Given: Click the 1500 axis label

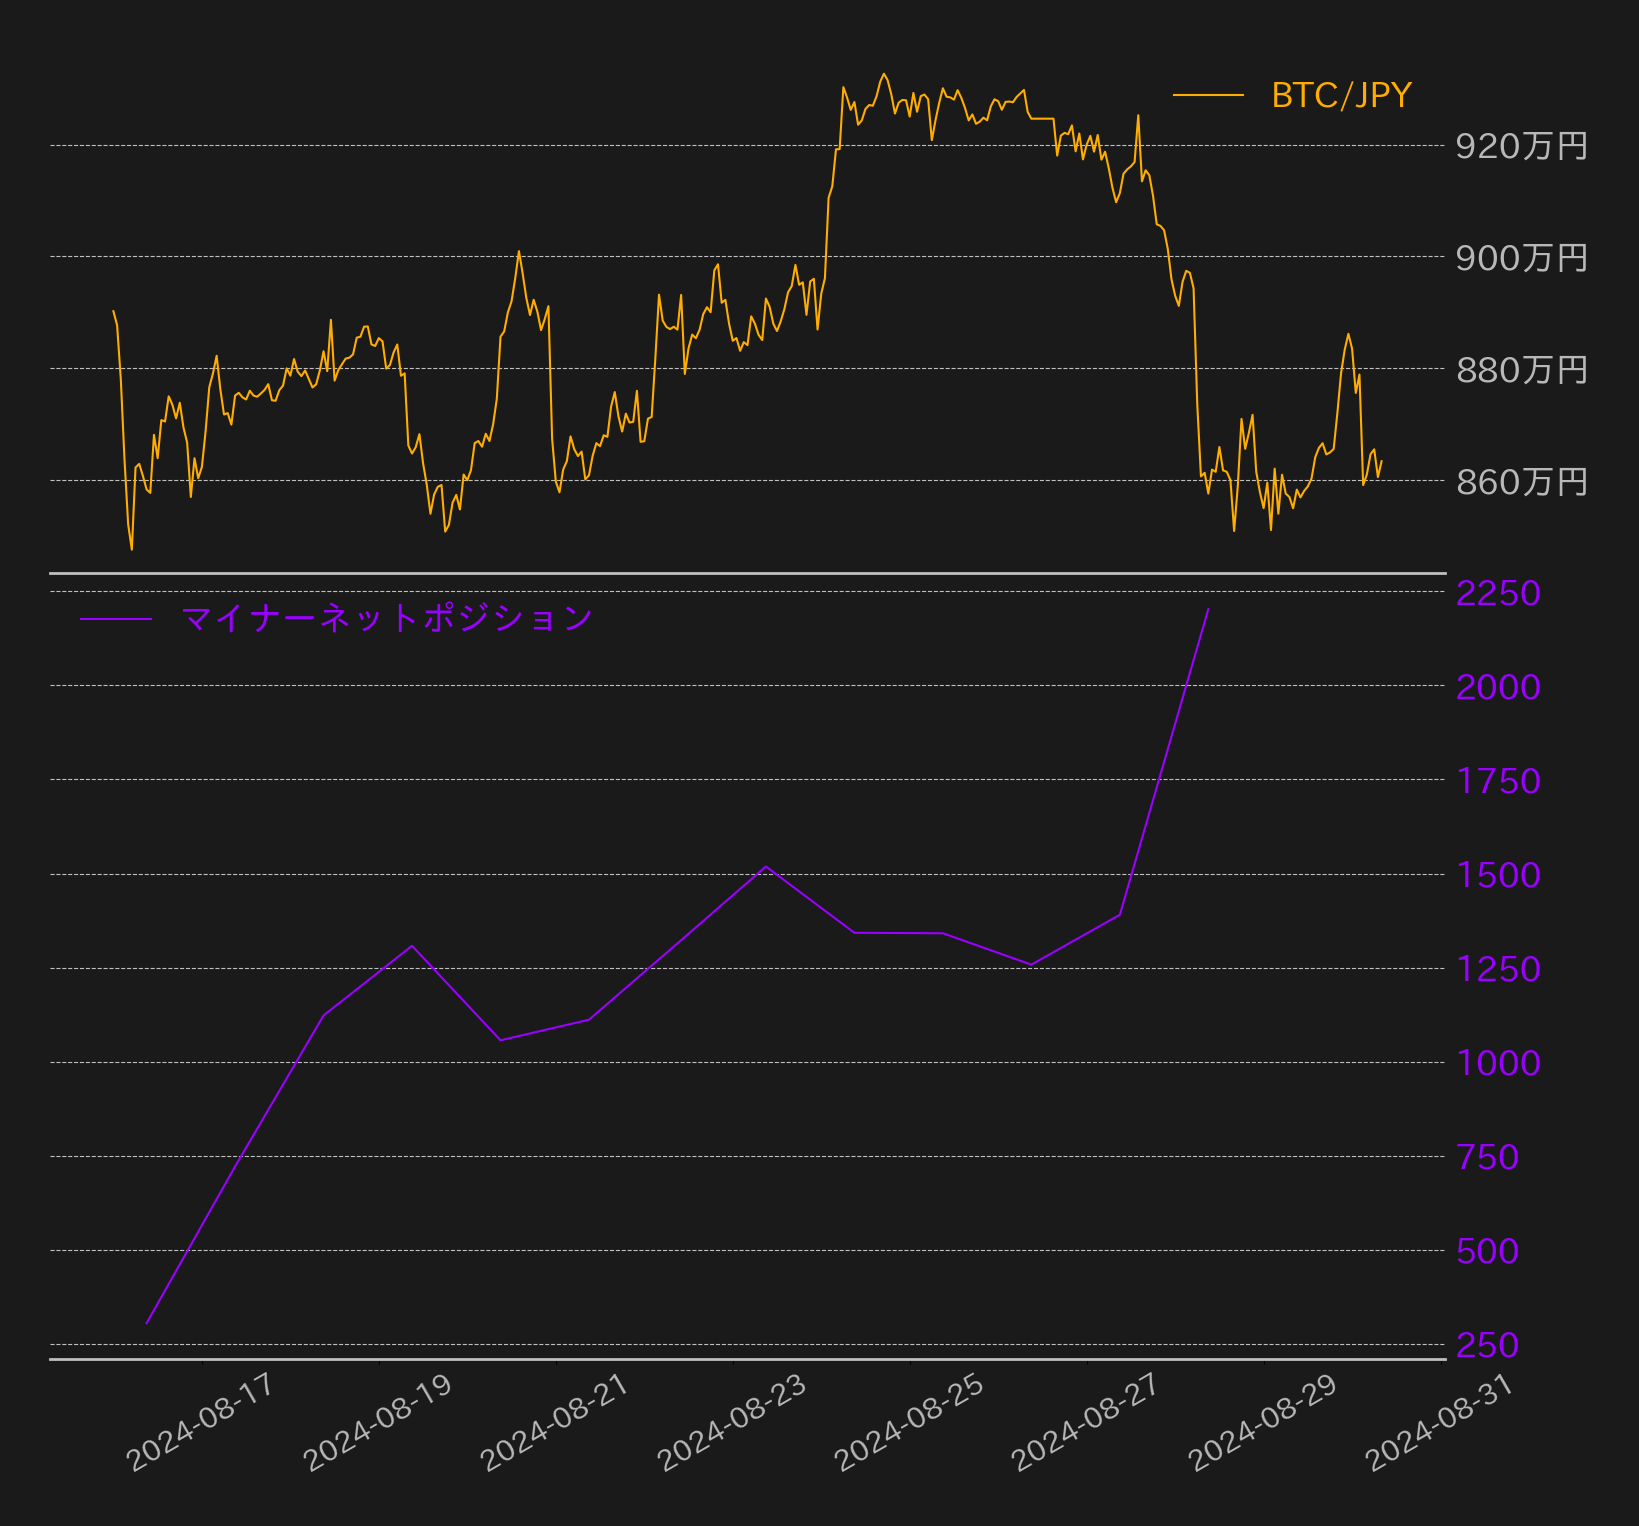Looking at the screenshot, I should 1498,875.
